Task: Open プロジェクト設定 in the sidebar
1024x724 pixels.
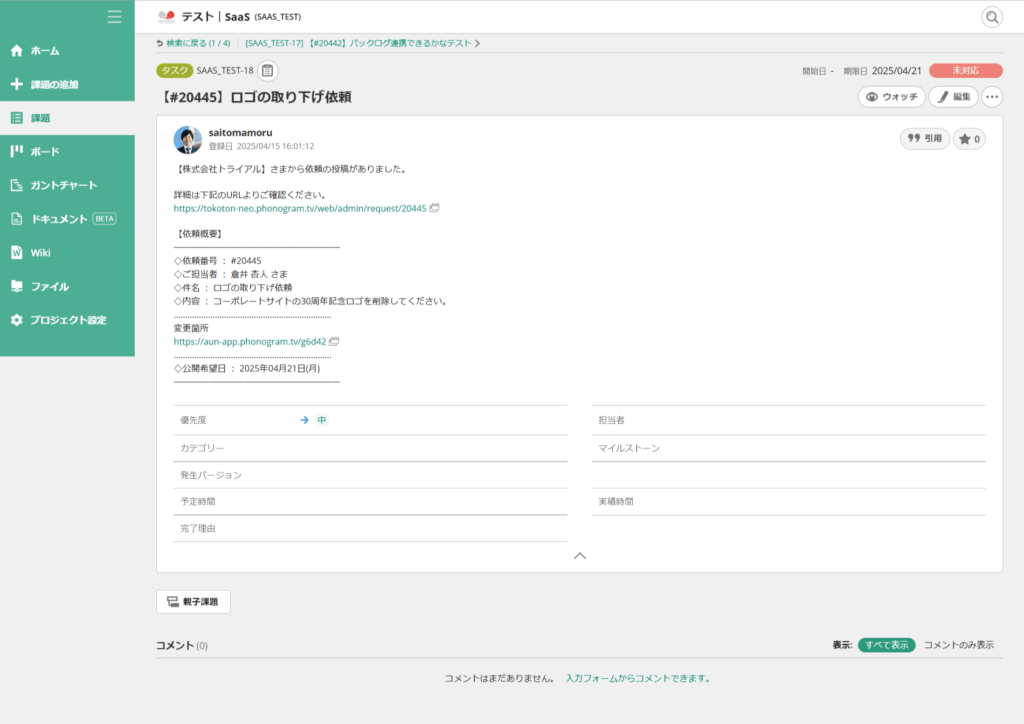Action: pos(67,320)
